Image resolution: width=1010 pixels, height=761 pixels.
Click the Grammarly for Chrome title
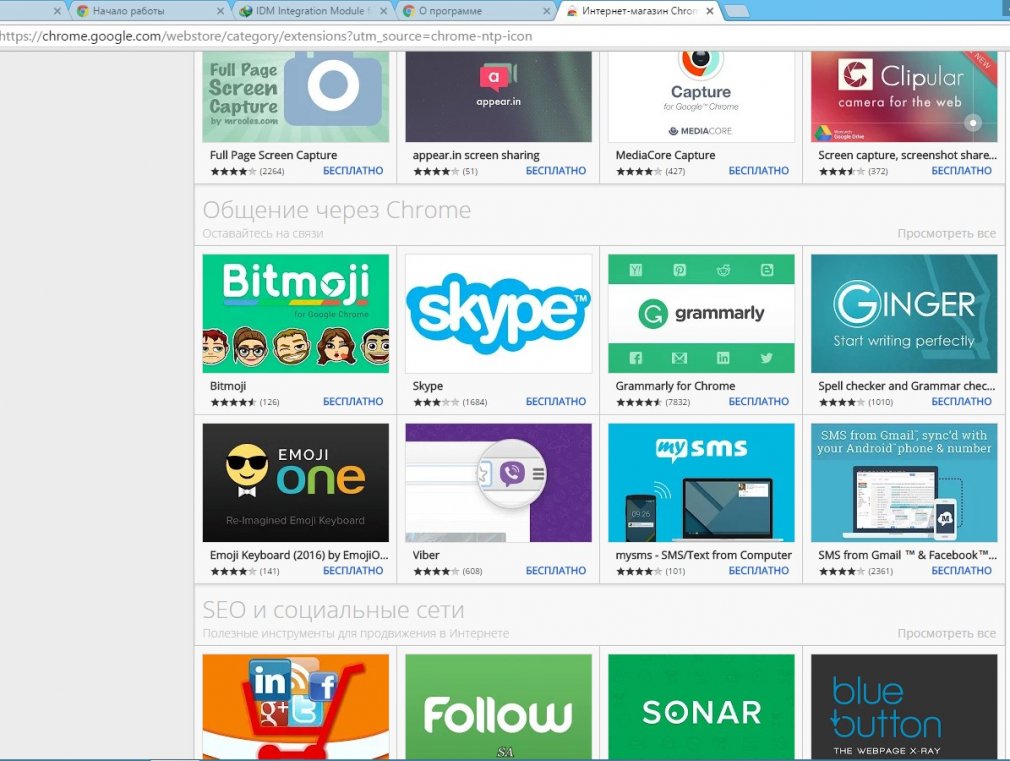tap(675, 386)
